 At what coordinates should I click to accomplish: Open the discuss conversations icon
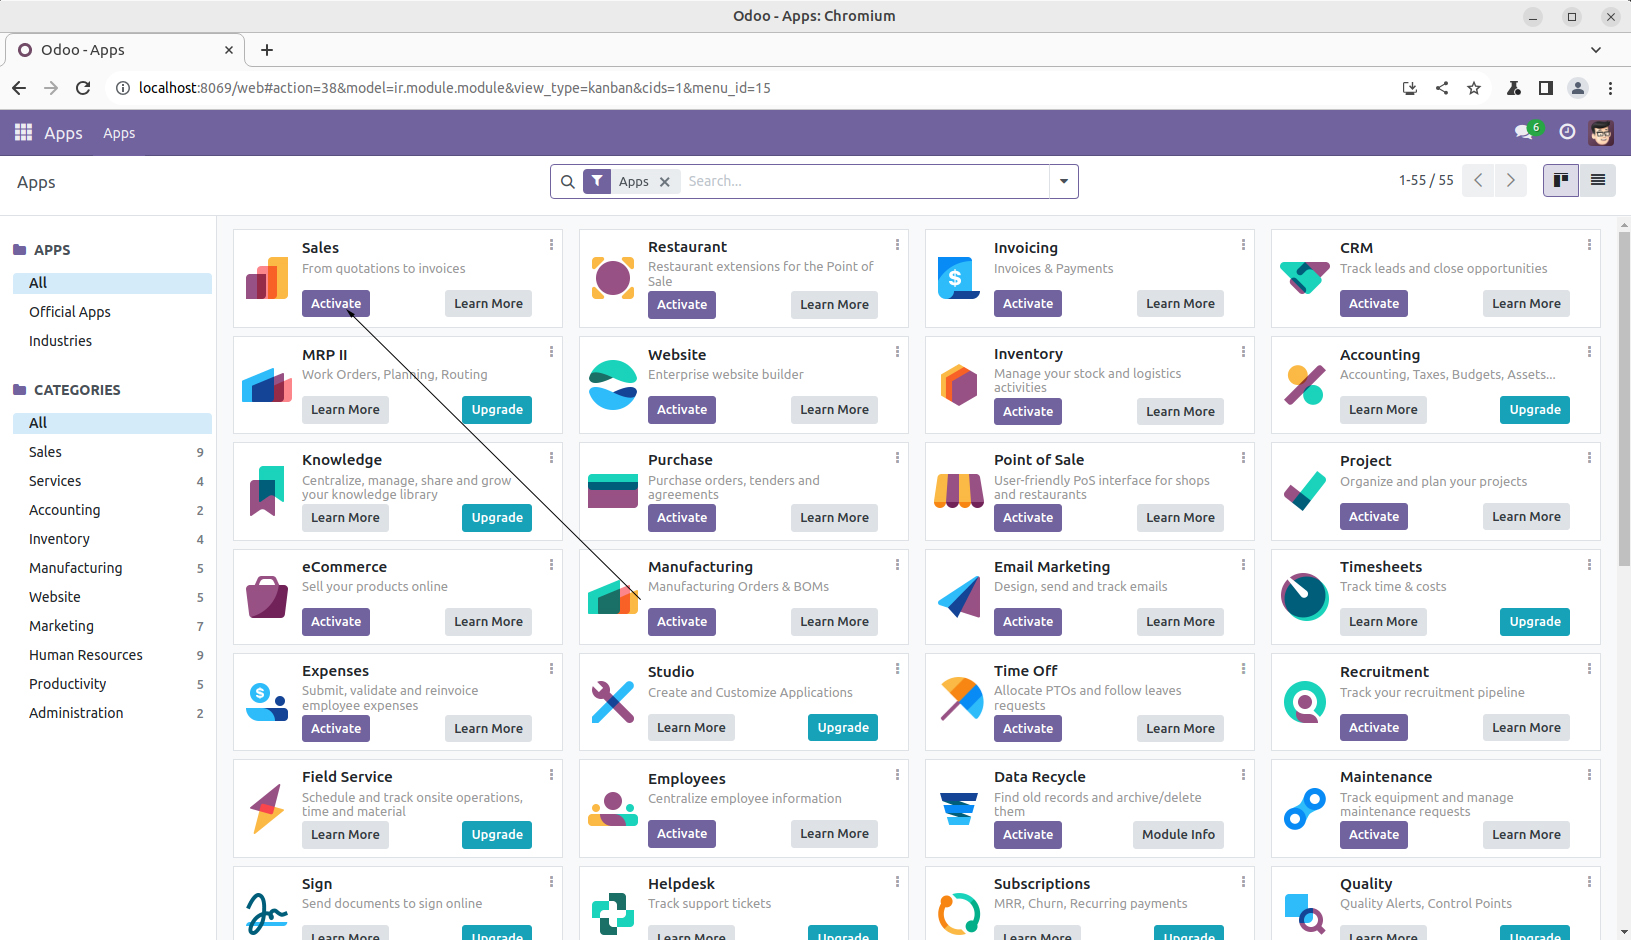(1524, 132)
